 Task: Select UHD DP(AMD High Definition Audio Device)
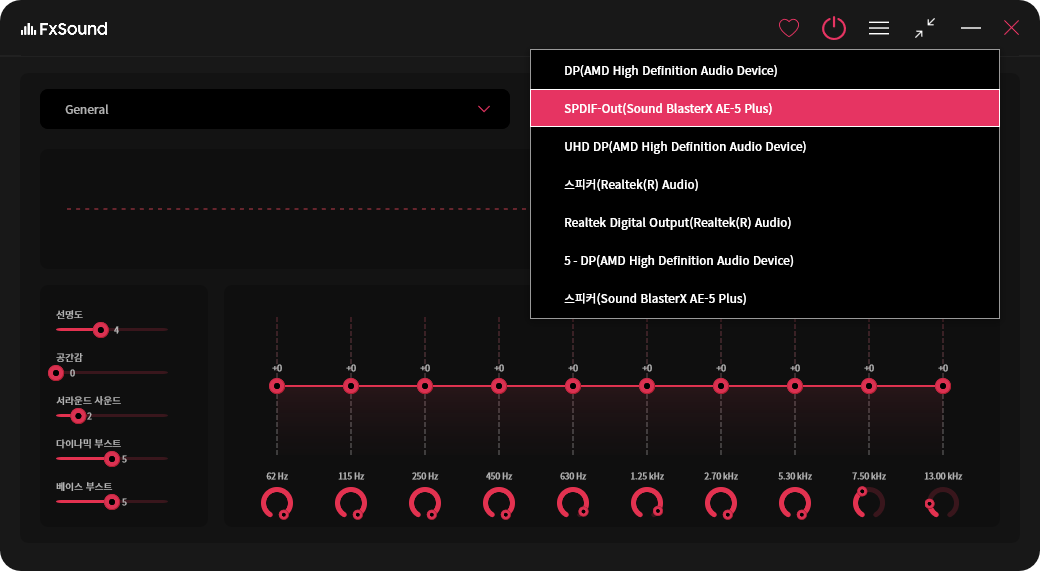[x=765, y=147]
